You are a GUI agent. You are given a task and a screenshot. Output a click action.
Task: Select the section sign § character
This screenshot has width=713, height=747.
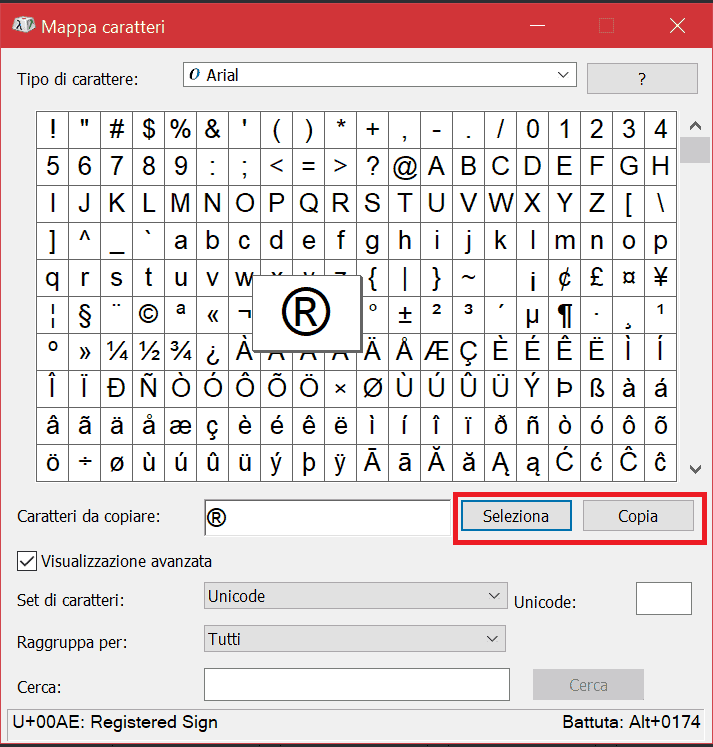(84, 314)
